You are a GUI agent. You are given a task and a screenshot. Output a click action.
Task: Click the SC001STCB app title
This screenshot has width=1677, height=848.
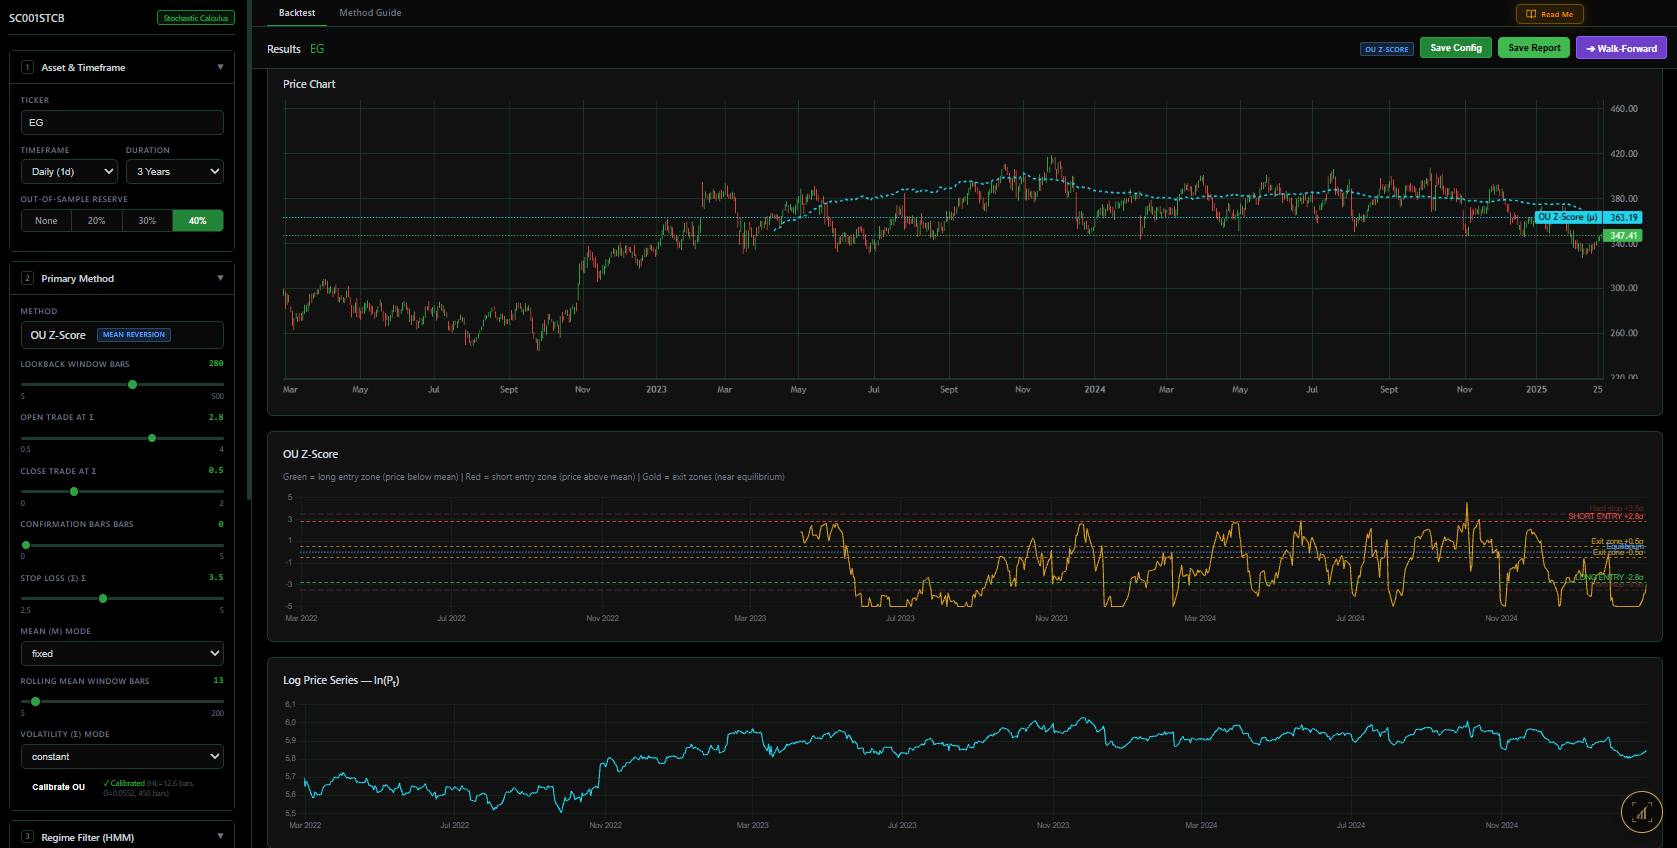(37, 18)
